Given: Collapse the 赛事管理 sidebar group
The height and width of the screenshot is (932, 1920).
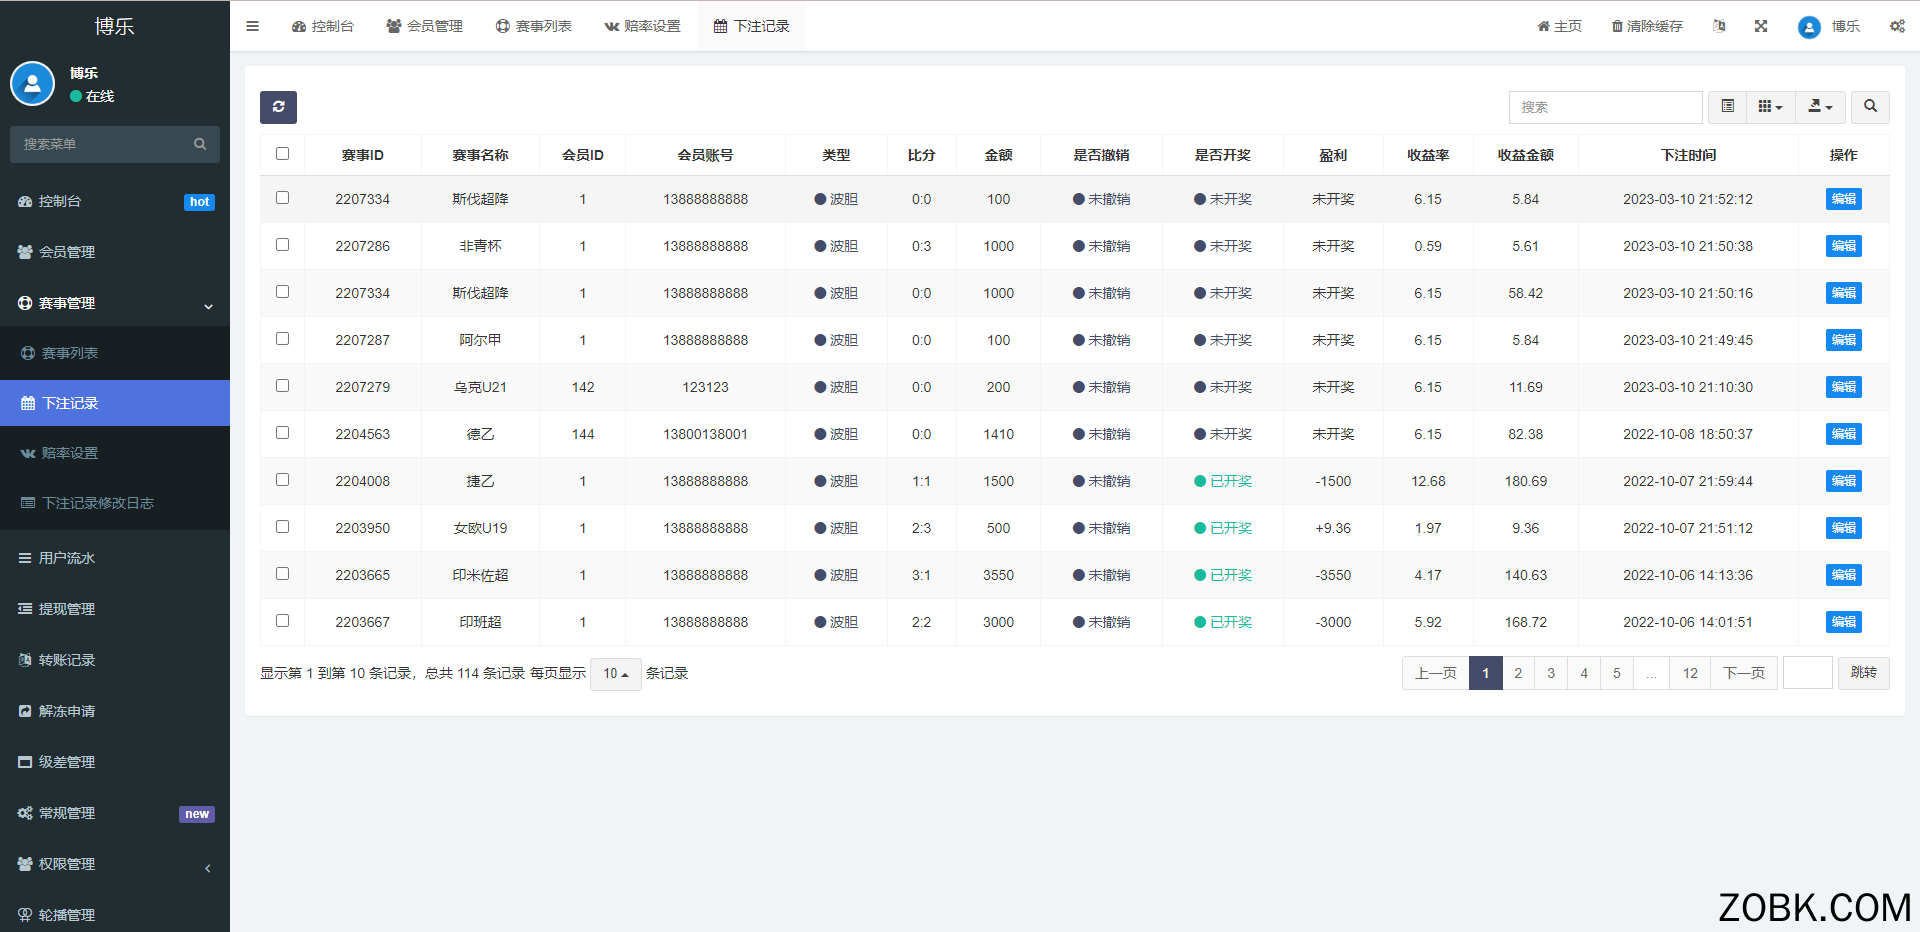Looking at the screenshot, I should [115, 303].
